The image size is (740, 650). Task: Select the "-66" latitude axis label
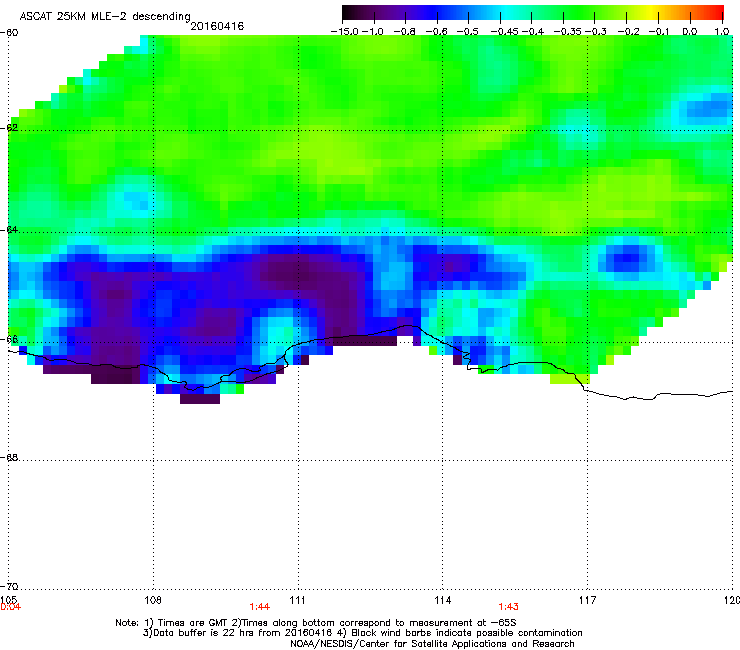pos(9,339)
